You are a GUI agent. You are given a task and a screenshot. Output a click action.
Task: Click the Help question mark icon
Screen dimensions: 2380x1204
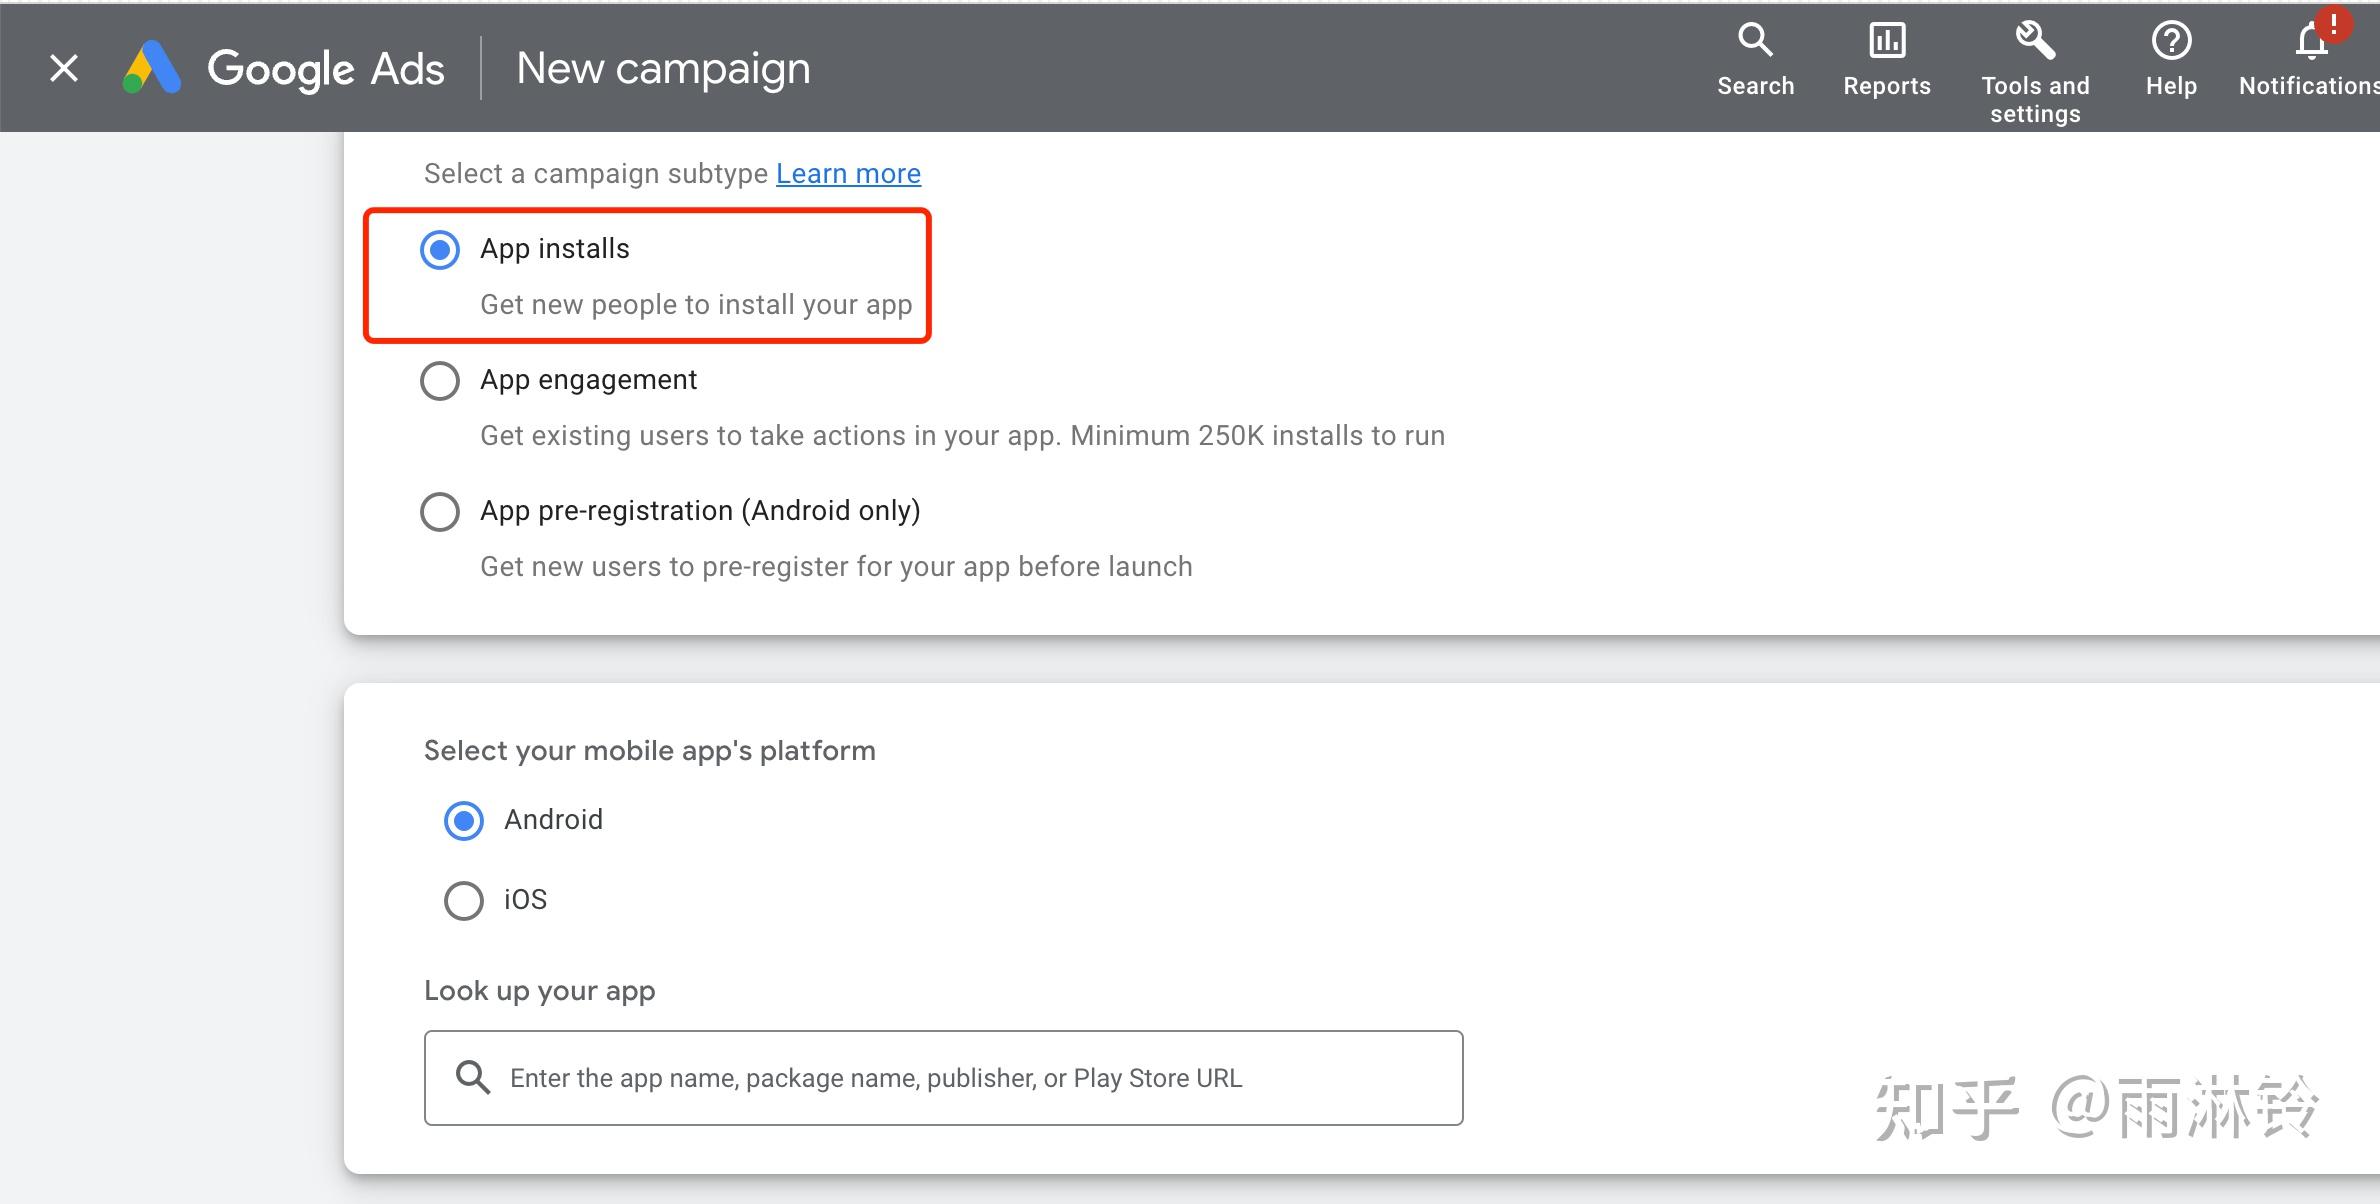2171,40
